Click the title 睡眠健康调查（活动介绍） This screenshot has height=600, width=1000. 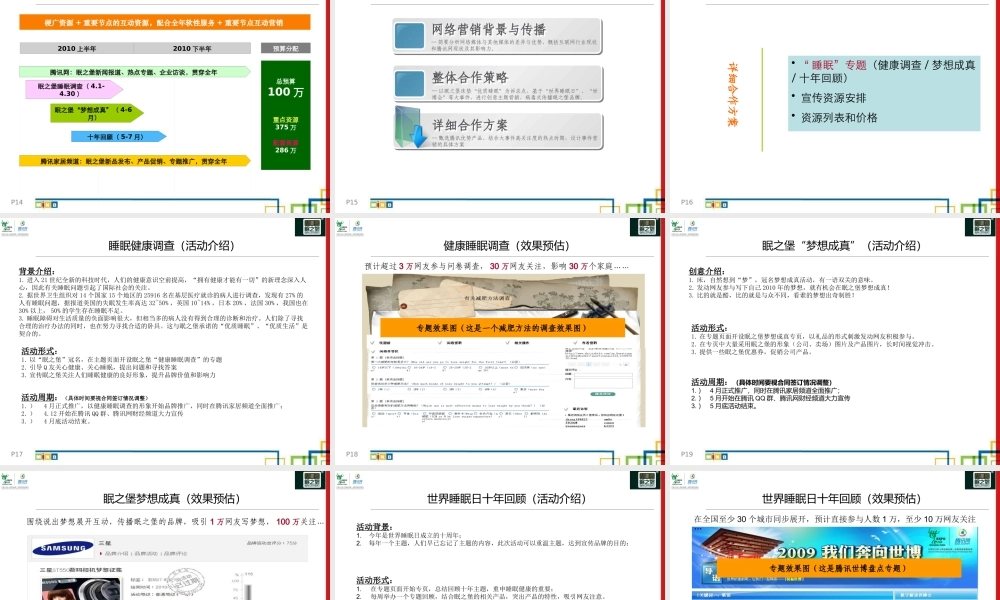(172, 245)
